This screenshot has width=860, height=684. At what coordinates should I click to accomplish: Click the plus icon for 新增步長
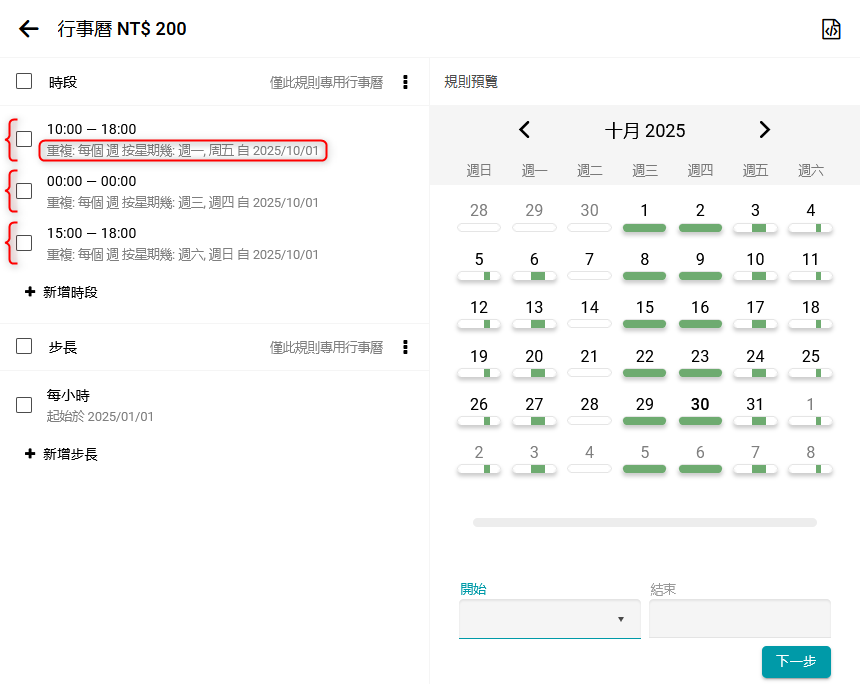click(x=30, y=454)
